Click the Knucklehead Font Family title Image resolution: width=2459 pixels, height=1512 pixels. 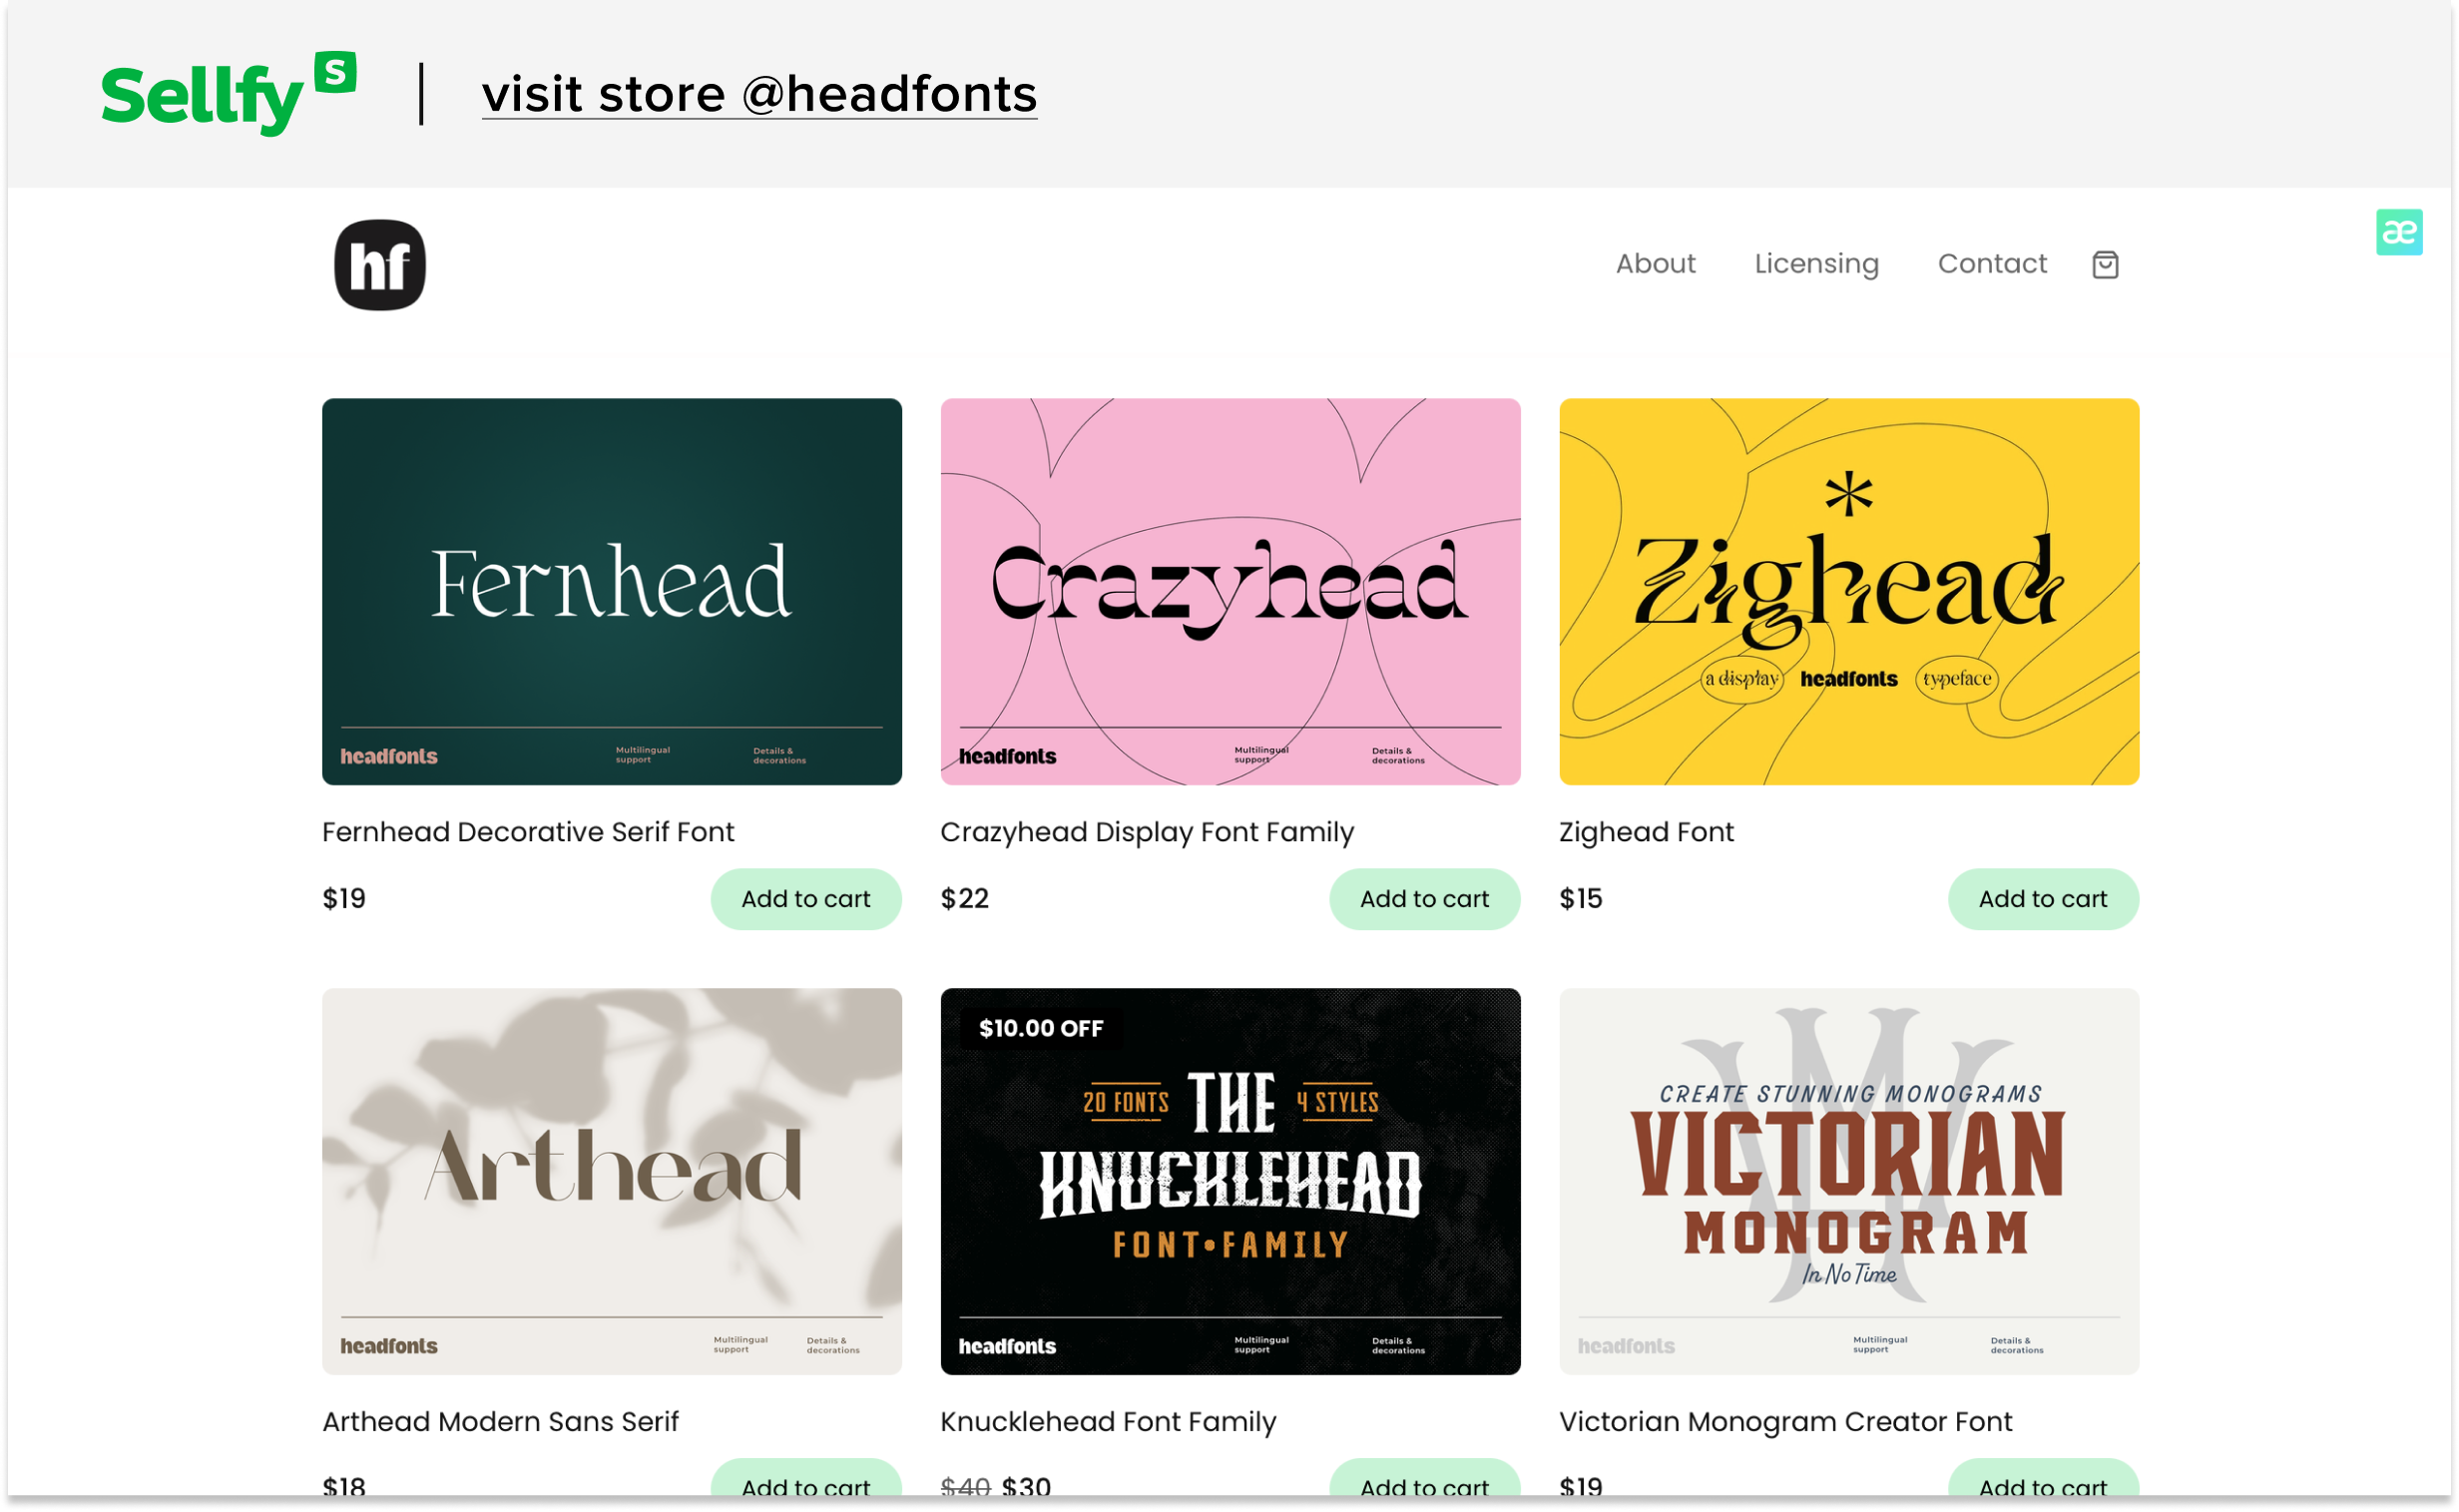point(1108,1422)
